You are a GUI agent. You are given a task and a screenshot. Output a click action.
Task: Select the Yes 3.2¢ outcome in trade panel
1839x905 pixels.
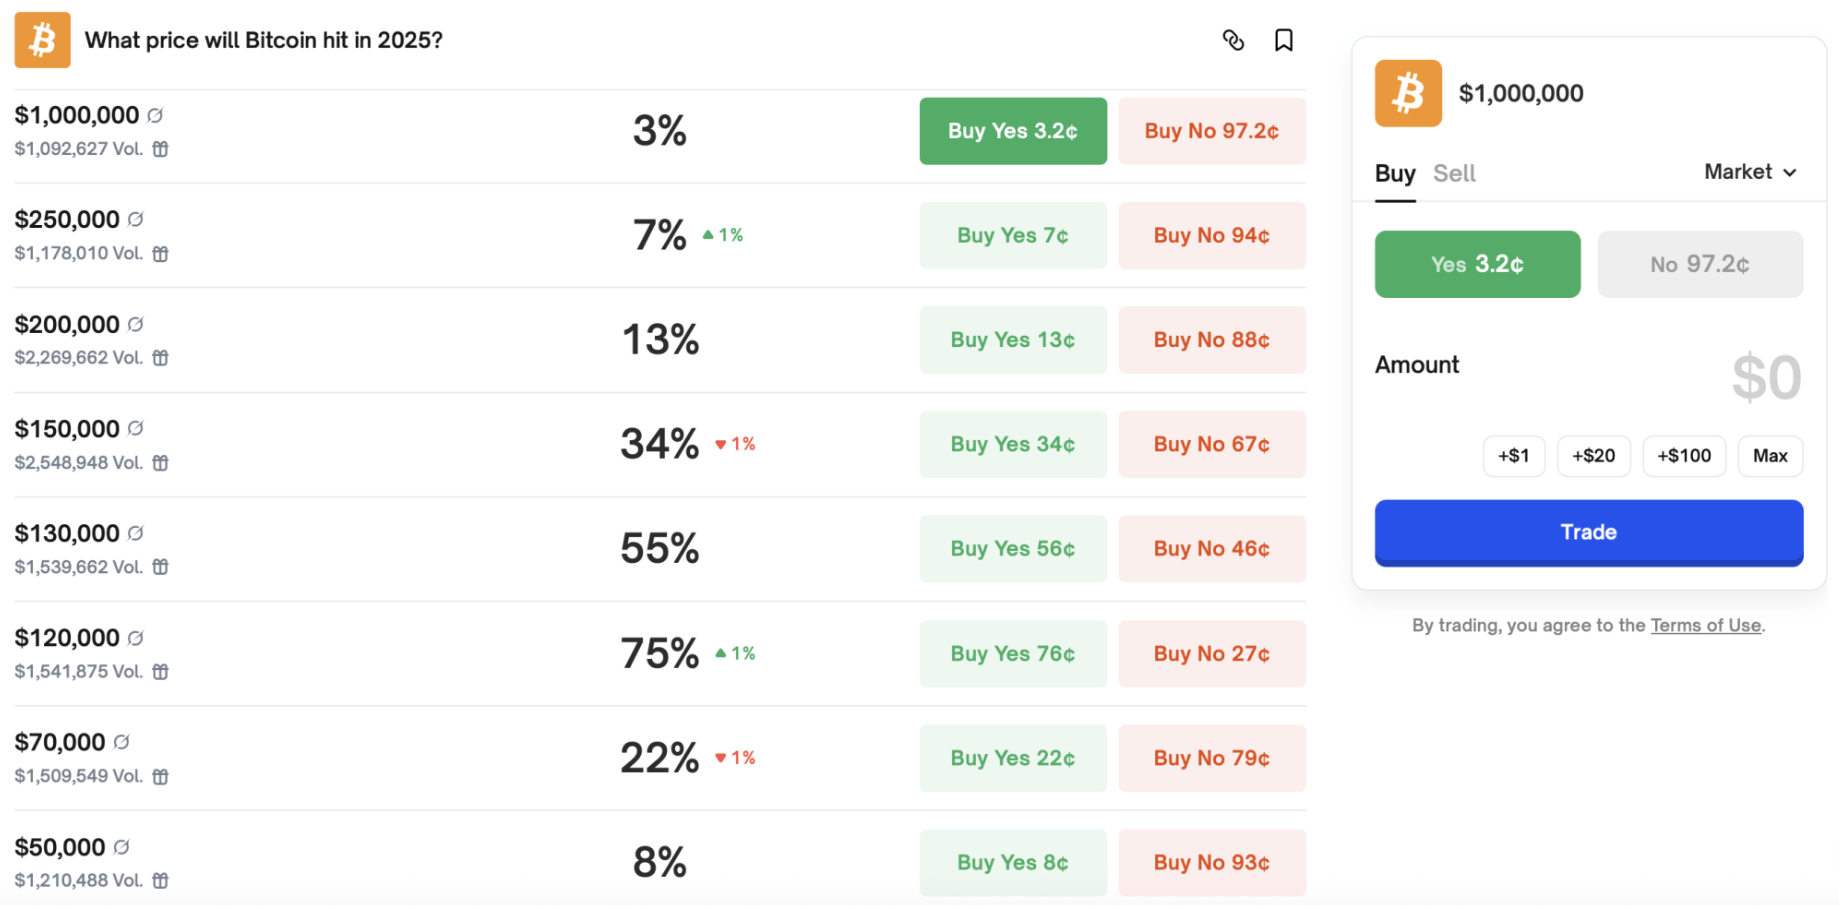[1477, 264]
